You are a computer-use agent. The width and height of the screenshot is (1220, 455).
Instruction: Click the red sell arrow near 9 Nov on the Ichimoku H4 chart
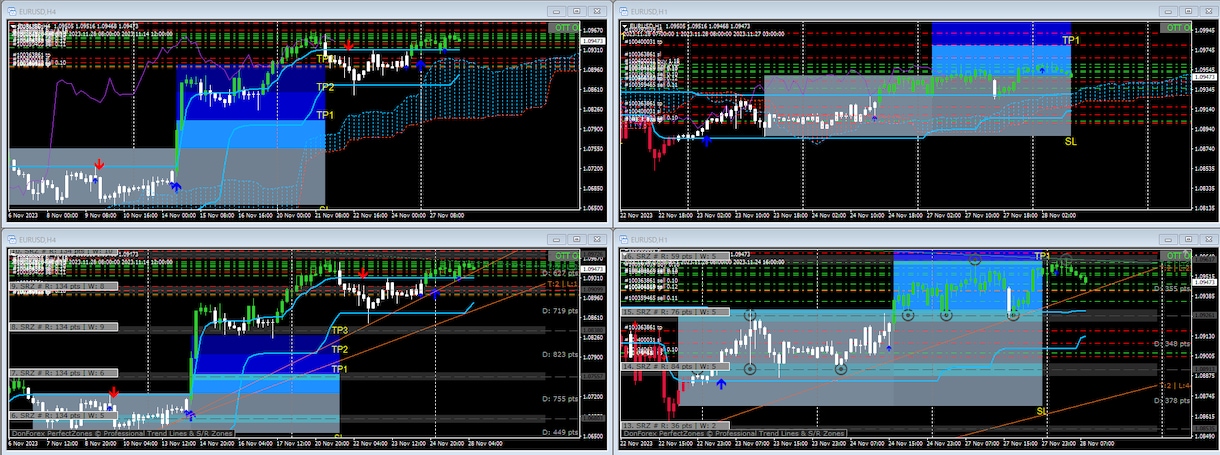click(99, 164)
